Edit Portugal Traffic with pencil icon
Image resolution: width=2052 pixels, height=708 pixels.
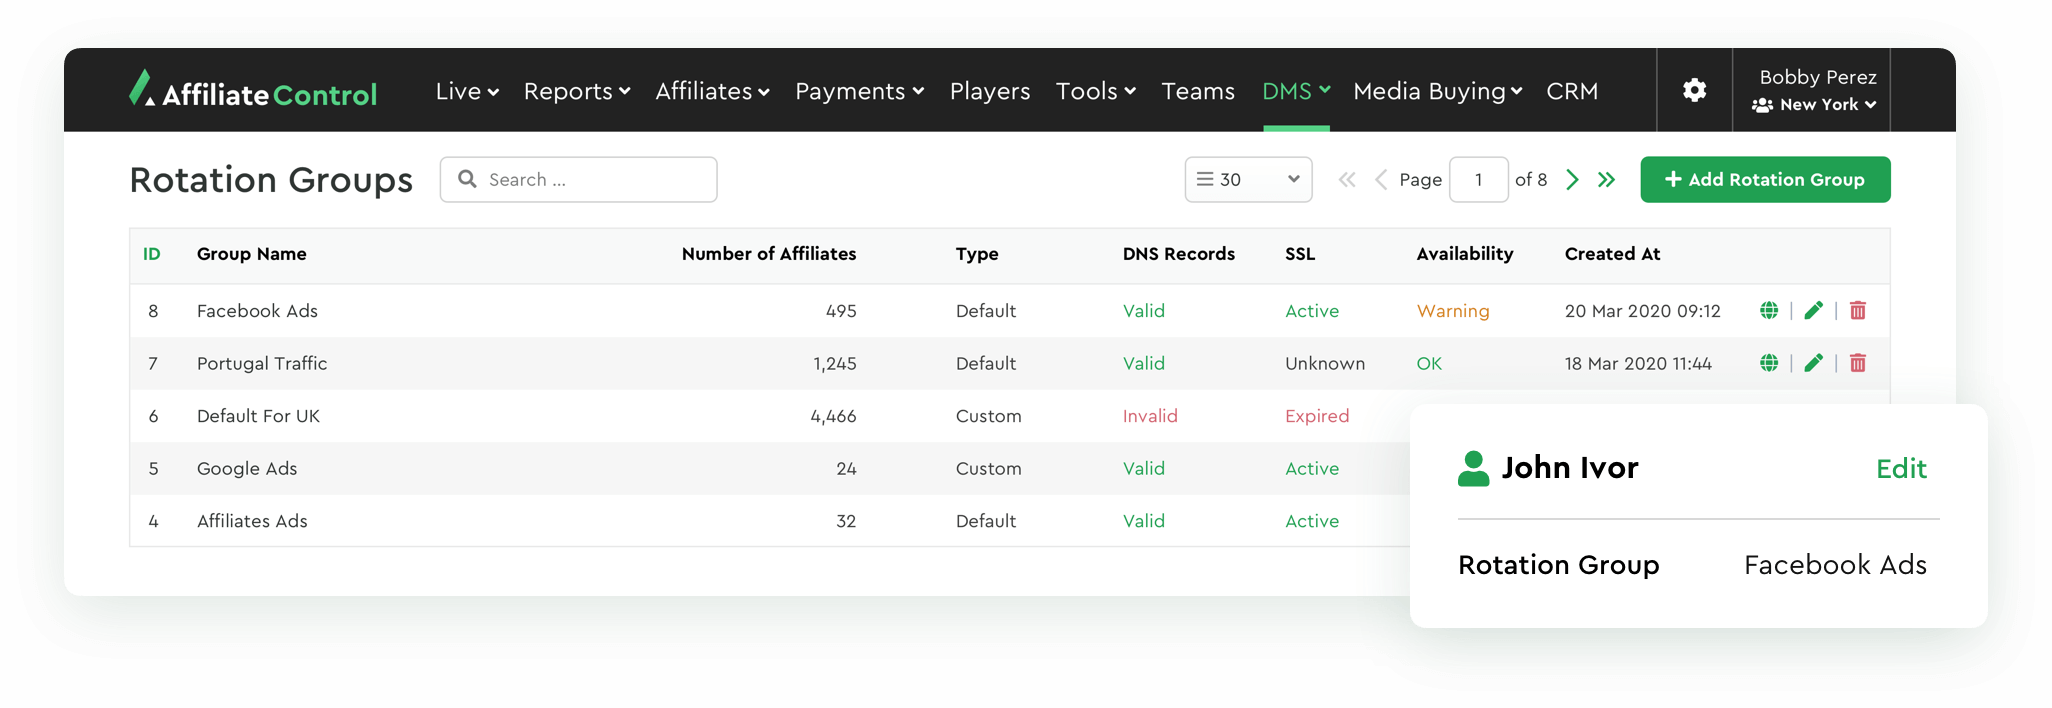(x=1813, y=363)
